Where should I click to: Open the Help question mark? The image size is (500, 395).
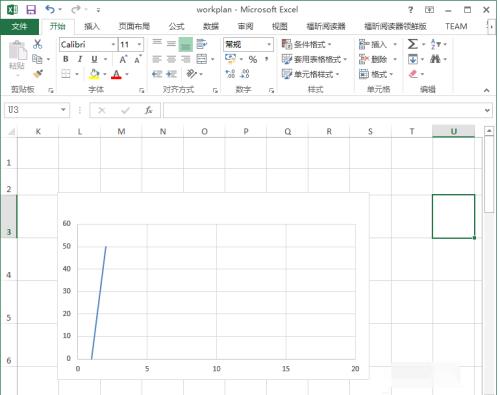pyautogui.click(x=410, y=10)
